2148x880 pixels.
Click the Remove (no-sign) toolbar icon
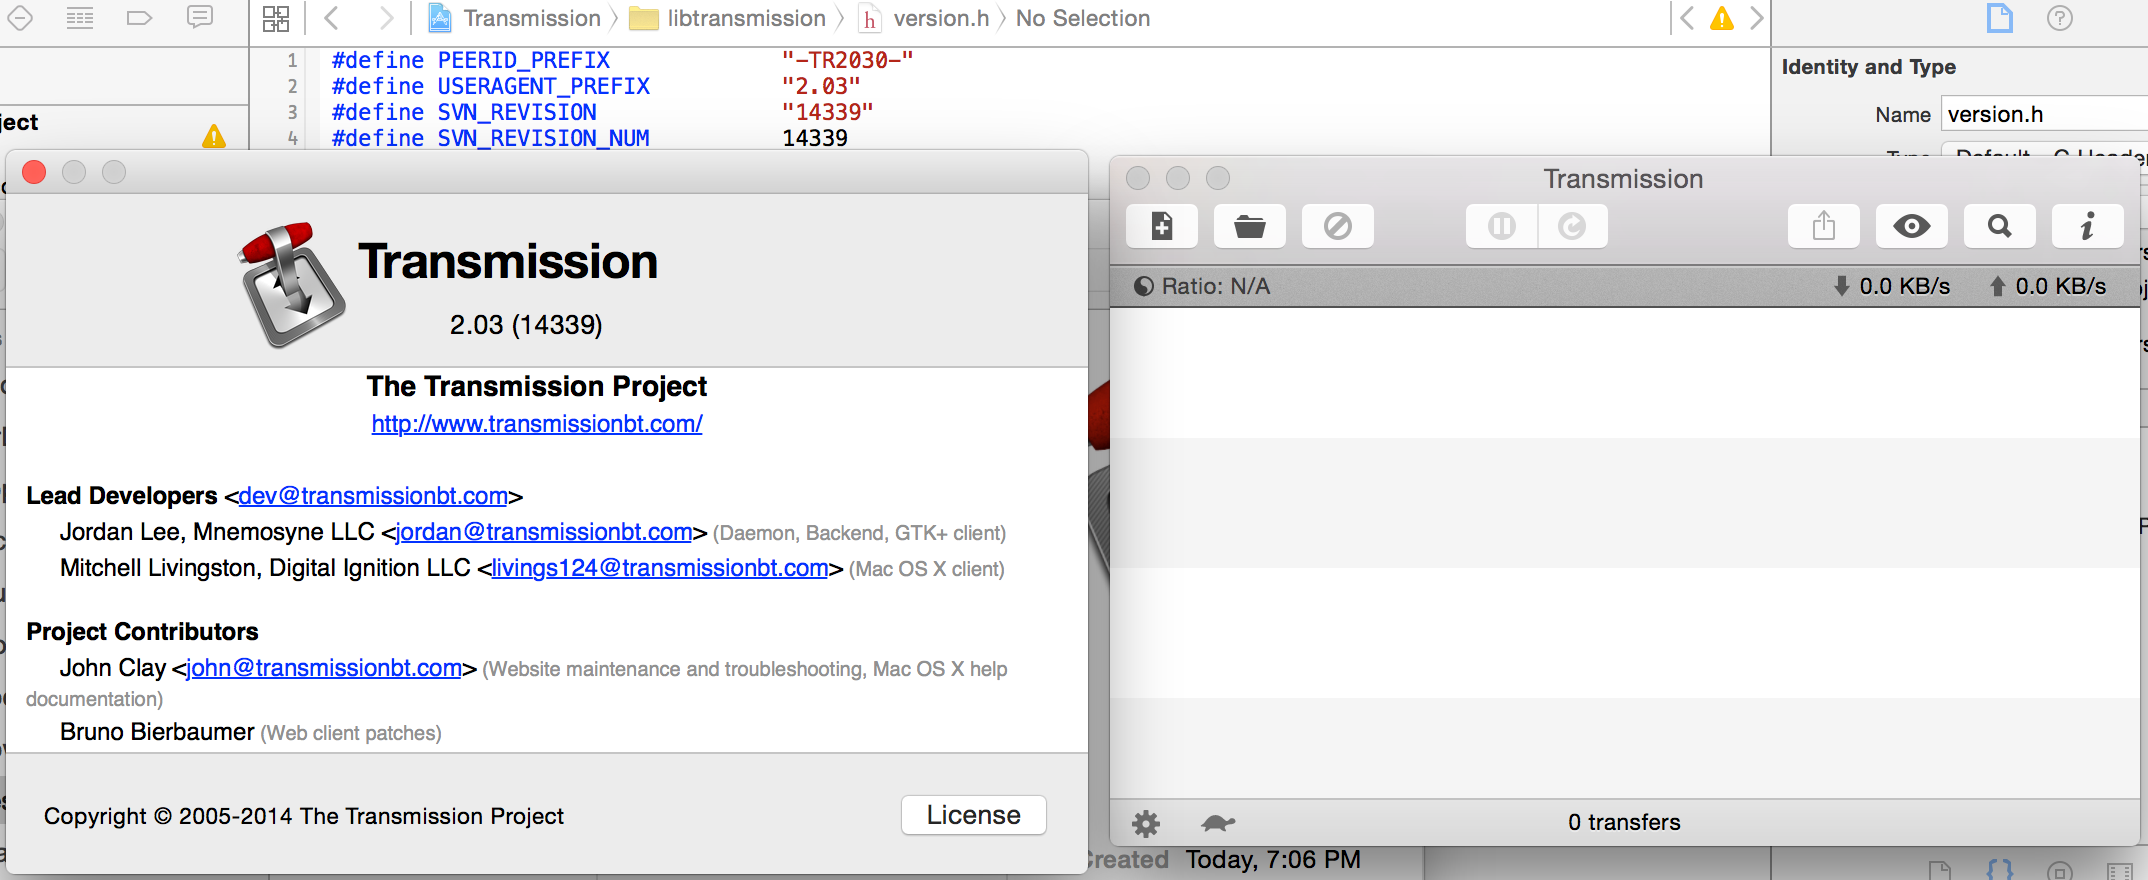point(1338,226)
